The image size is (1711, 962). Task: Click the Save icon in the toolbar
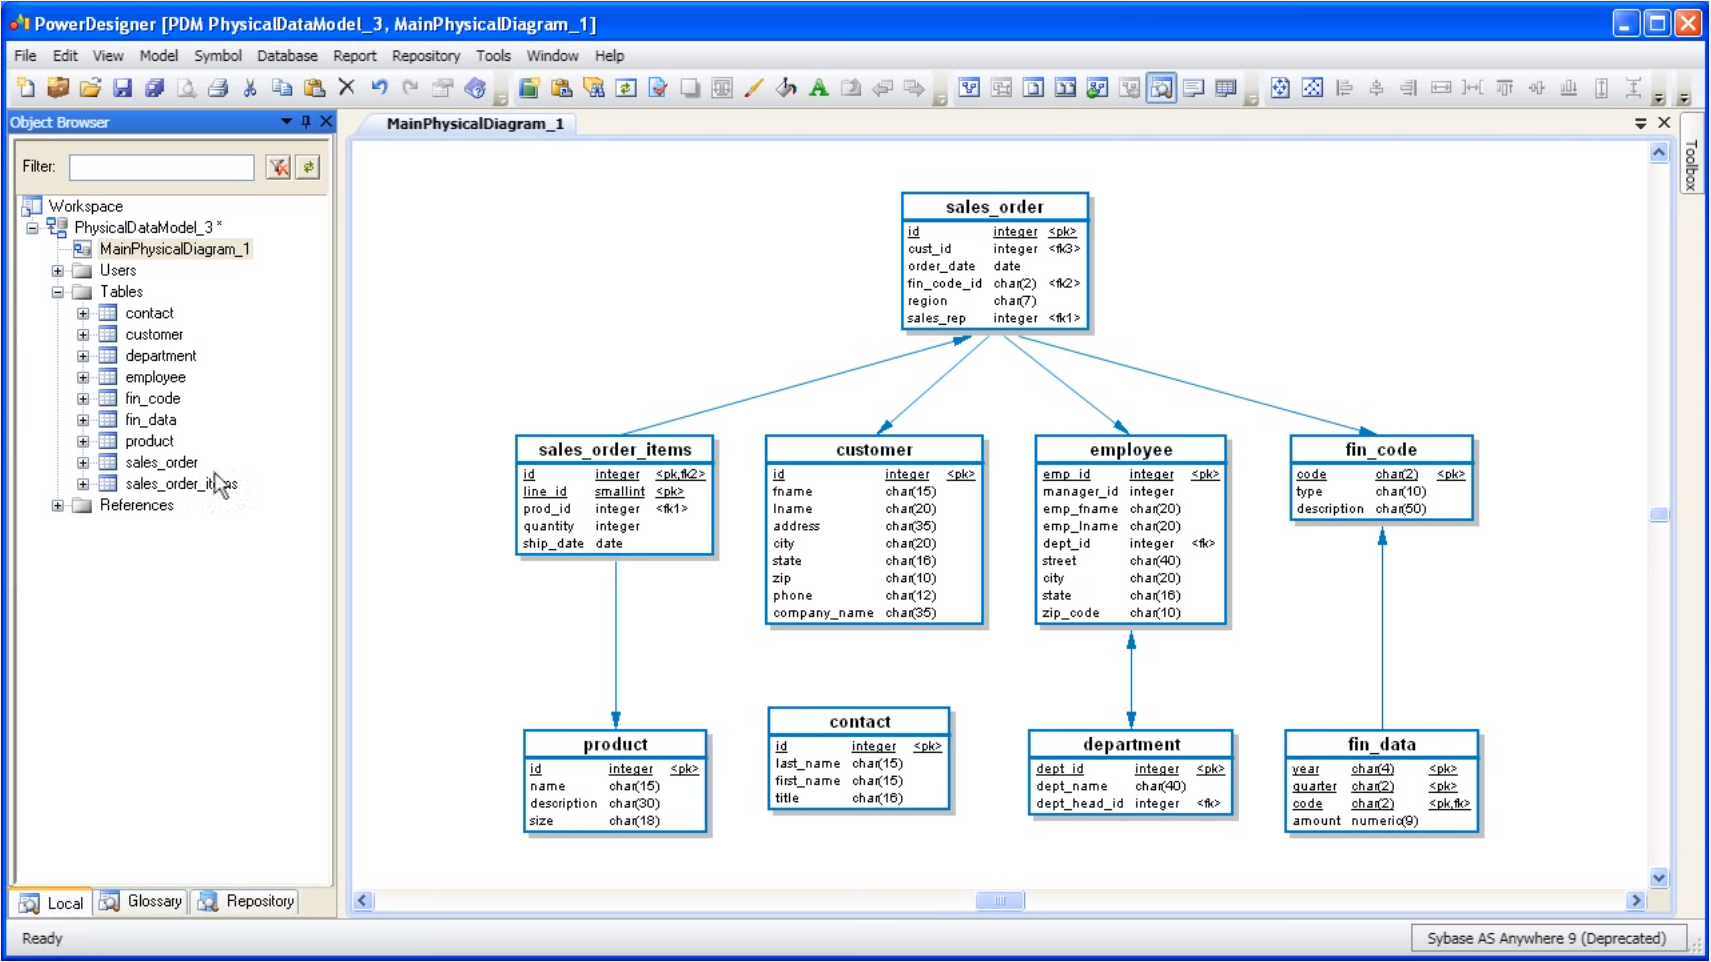pyautogui.click(x=122, y=88)
